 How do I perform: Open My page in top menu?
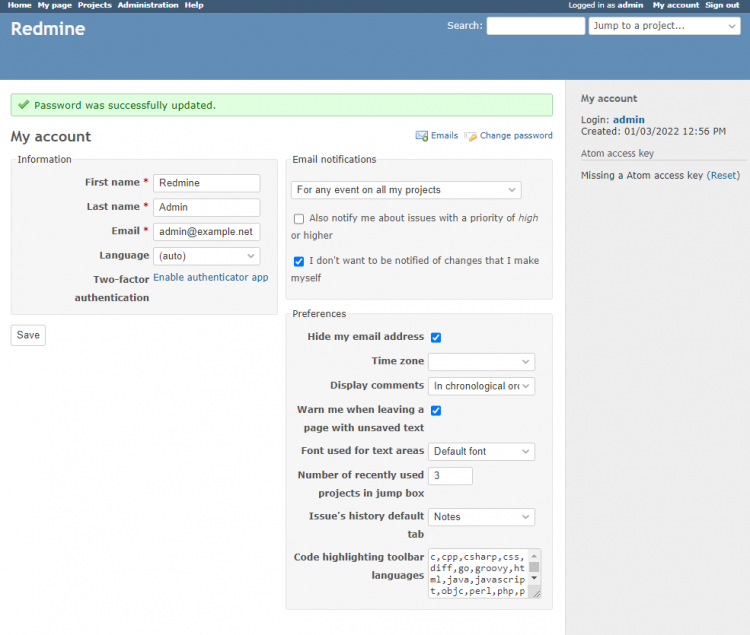55,5
